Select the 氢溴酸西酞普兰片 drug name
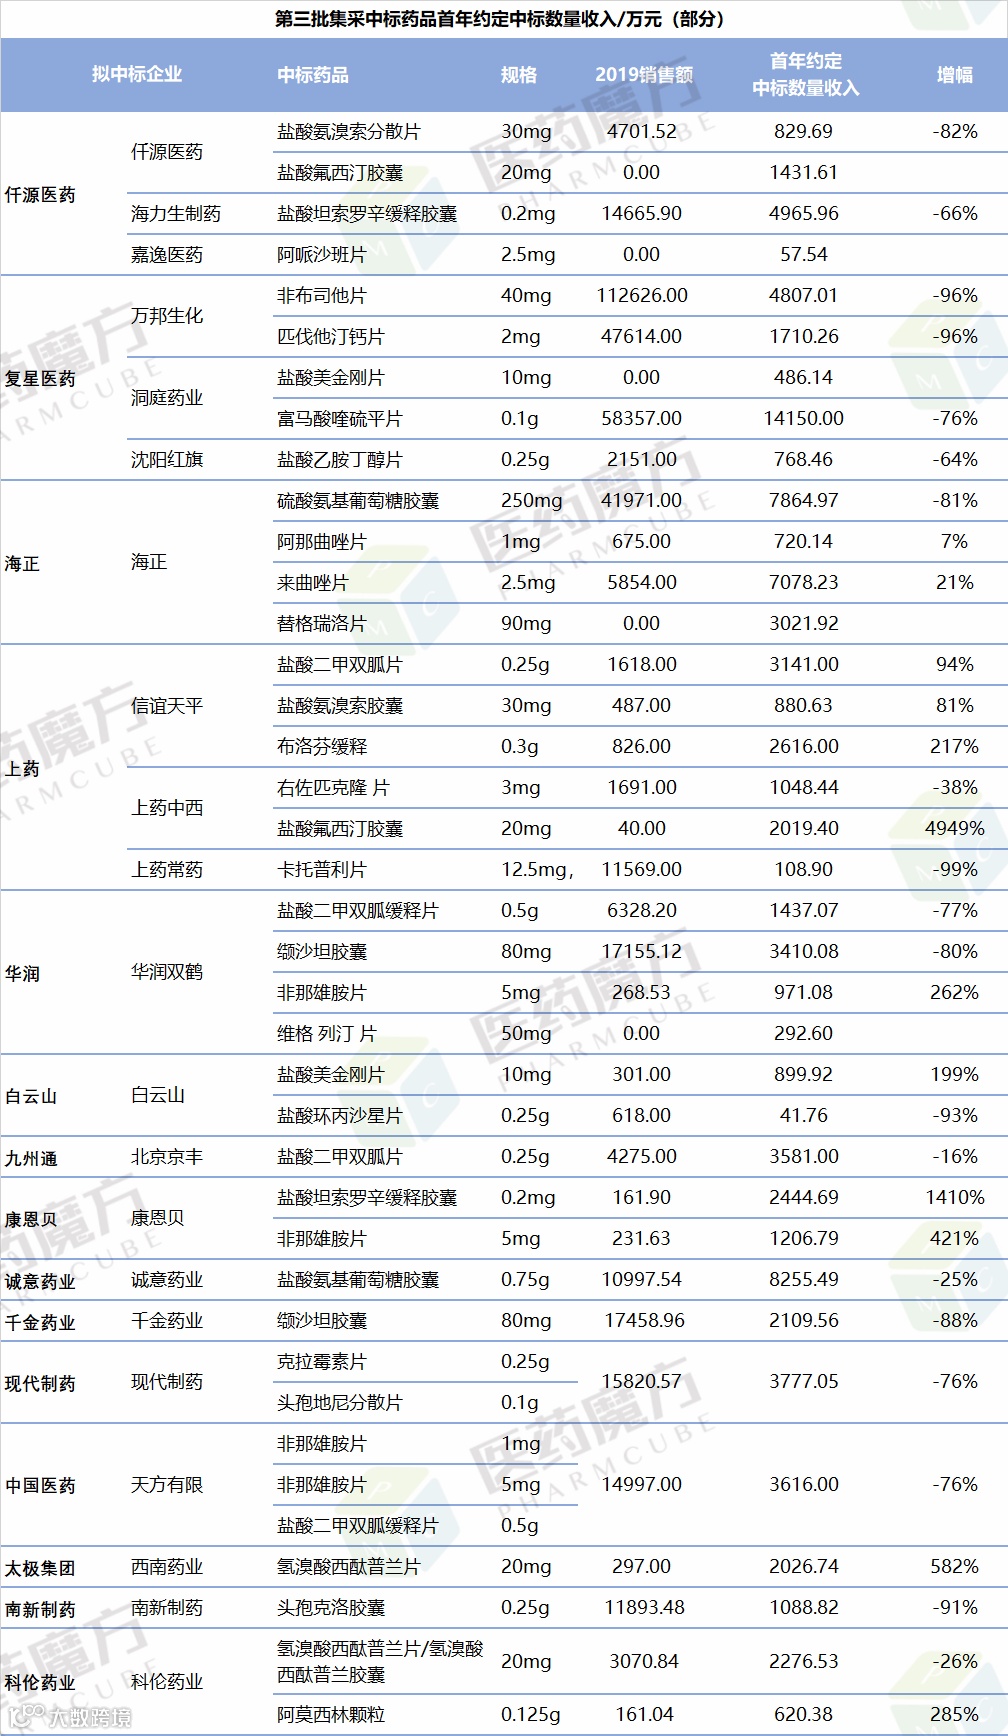This screenshot has height=1736, width=1008. pyautogui.click(x=349, y=1566)
